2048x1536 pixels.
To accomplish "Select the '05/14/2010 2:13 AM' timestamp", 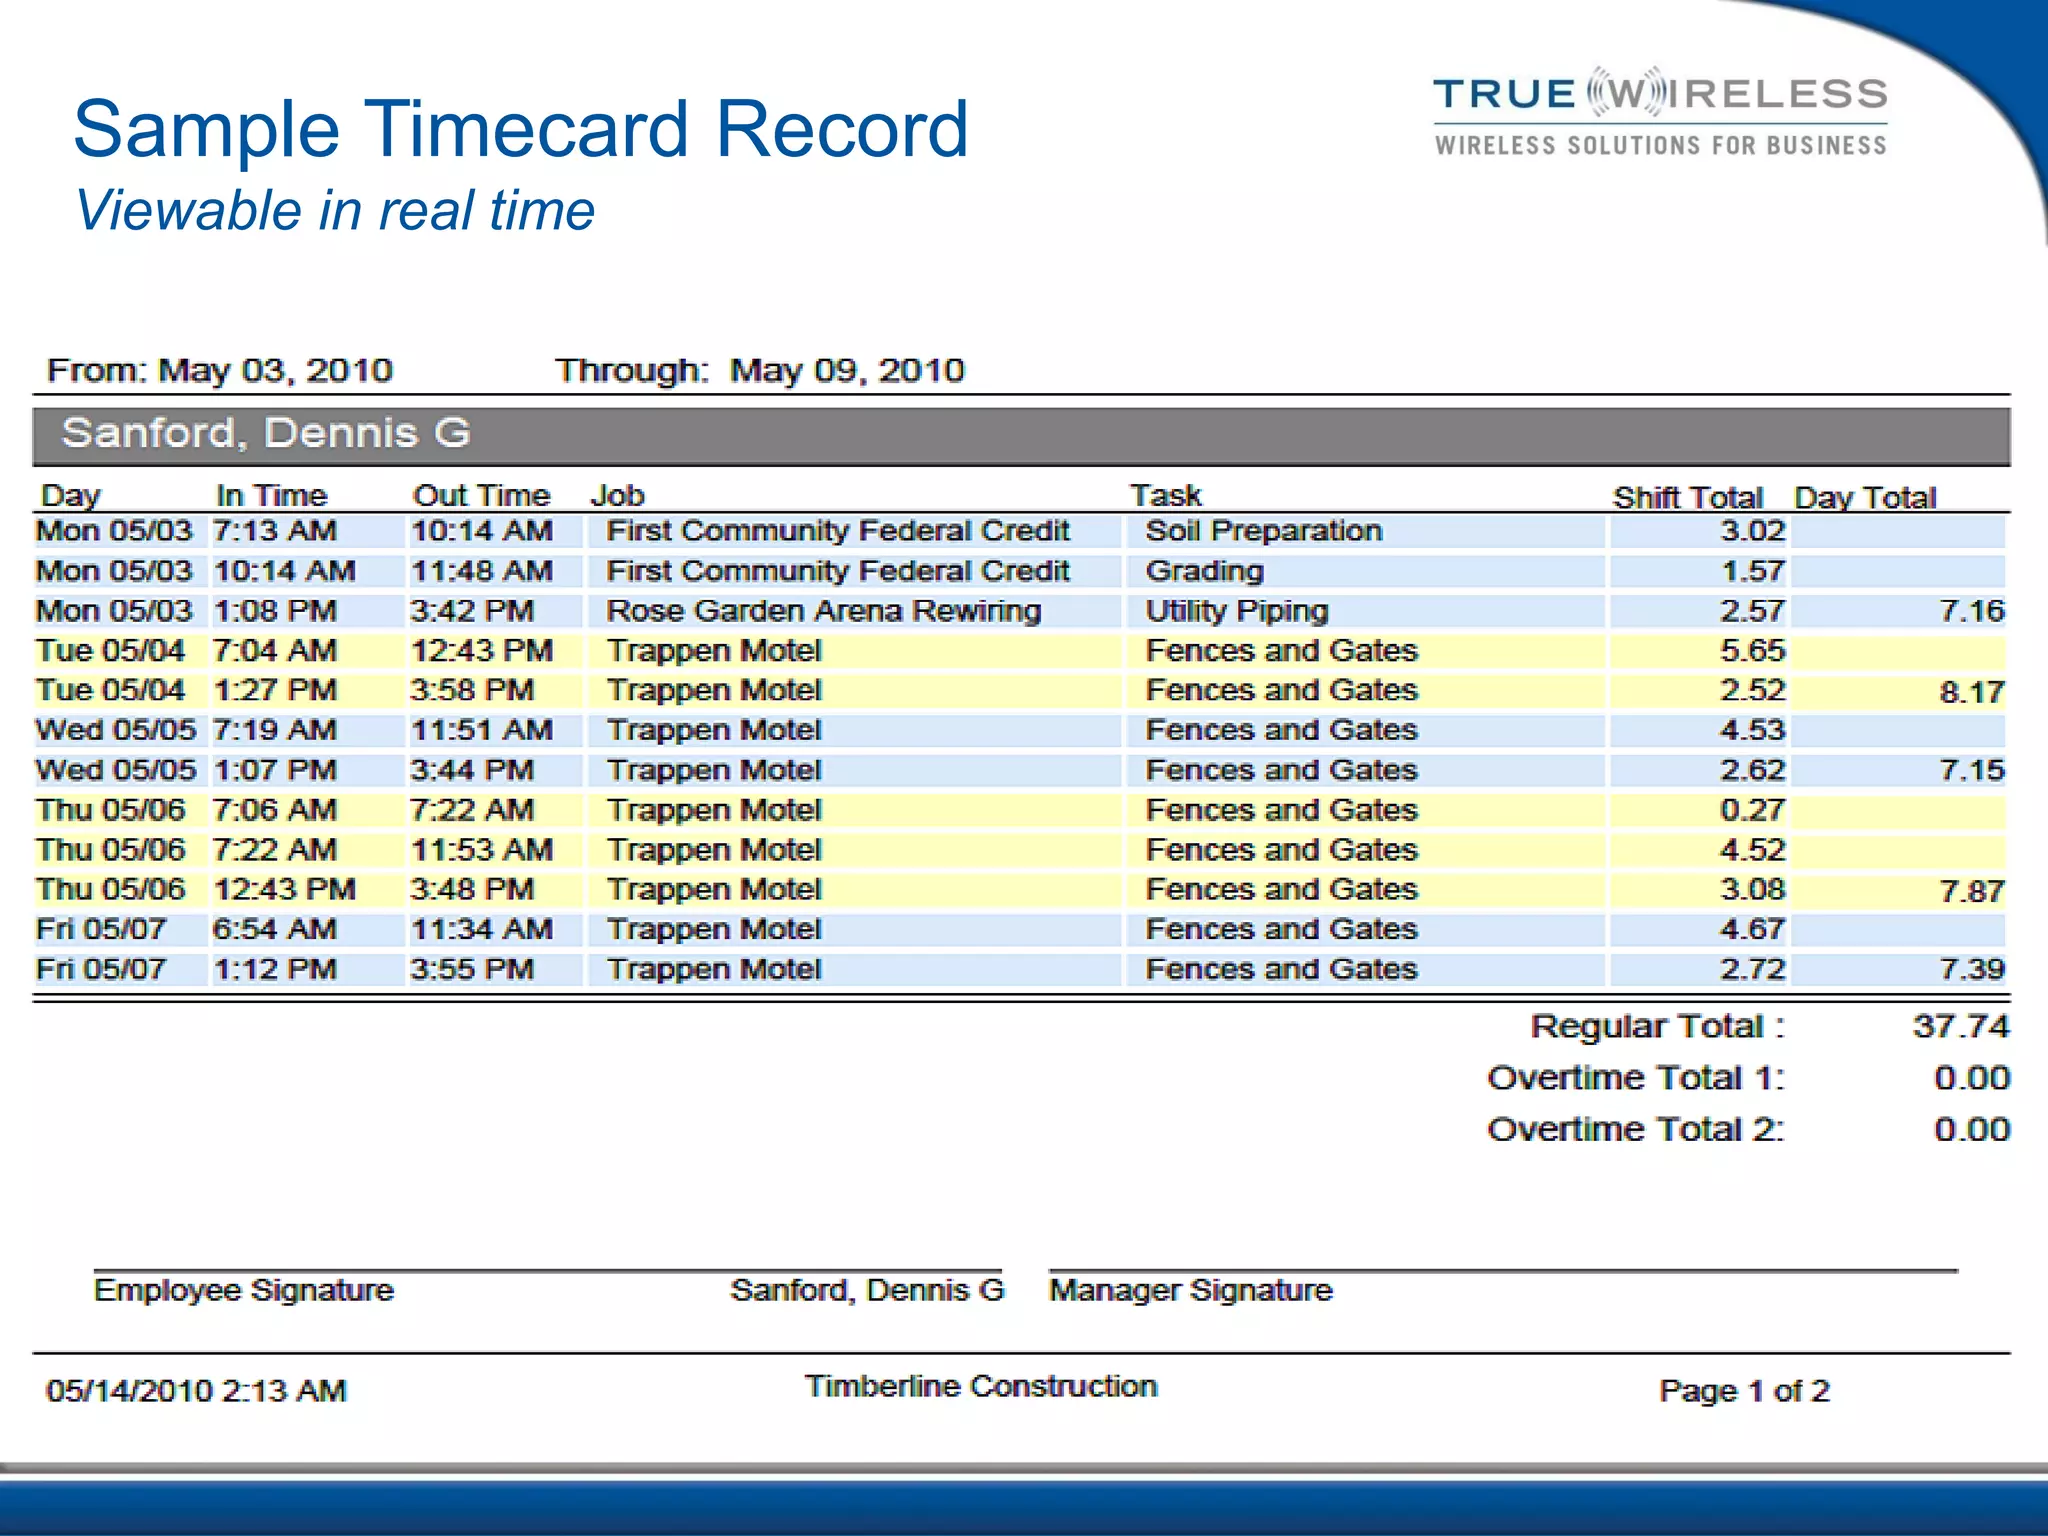I will (x=196, y=1391).
